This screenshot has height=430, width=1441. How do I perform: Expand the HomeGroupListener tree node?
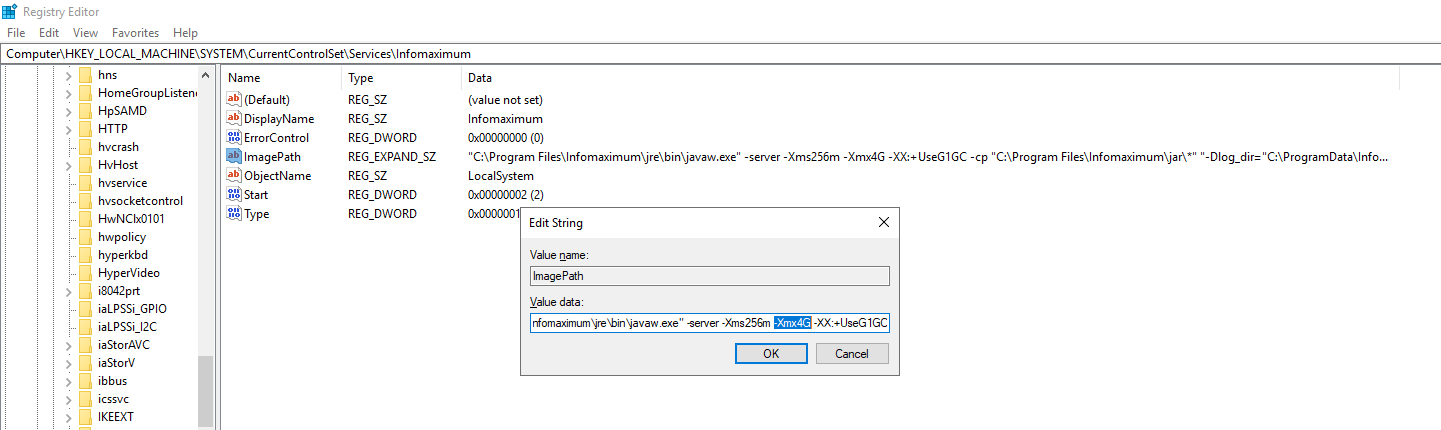tap(69, 93)
